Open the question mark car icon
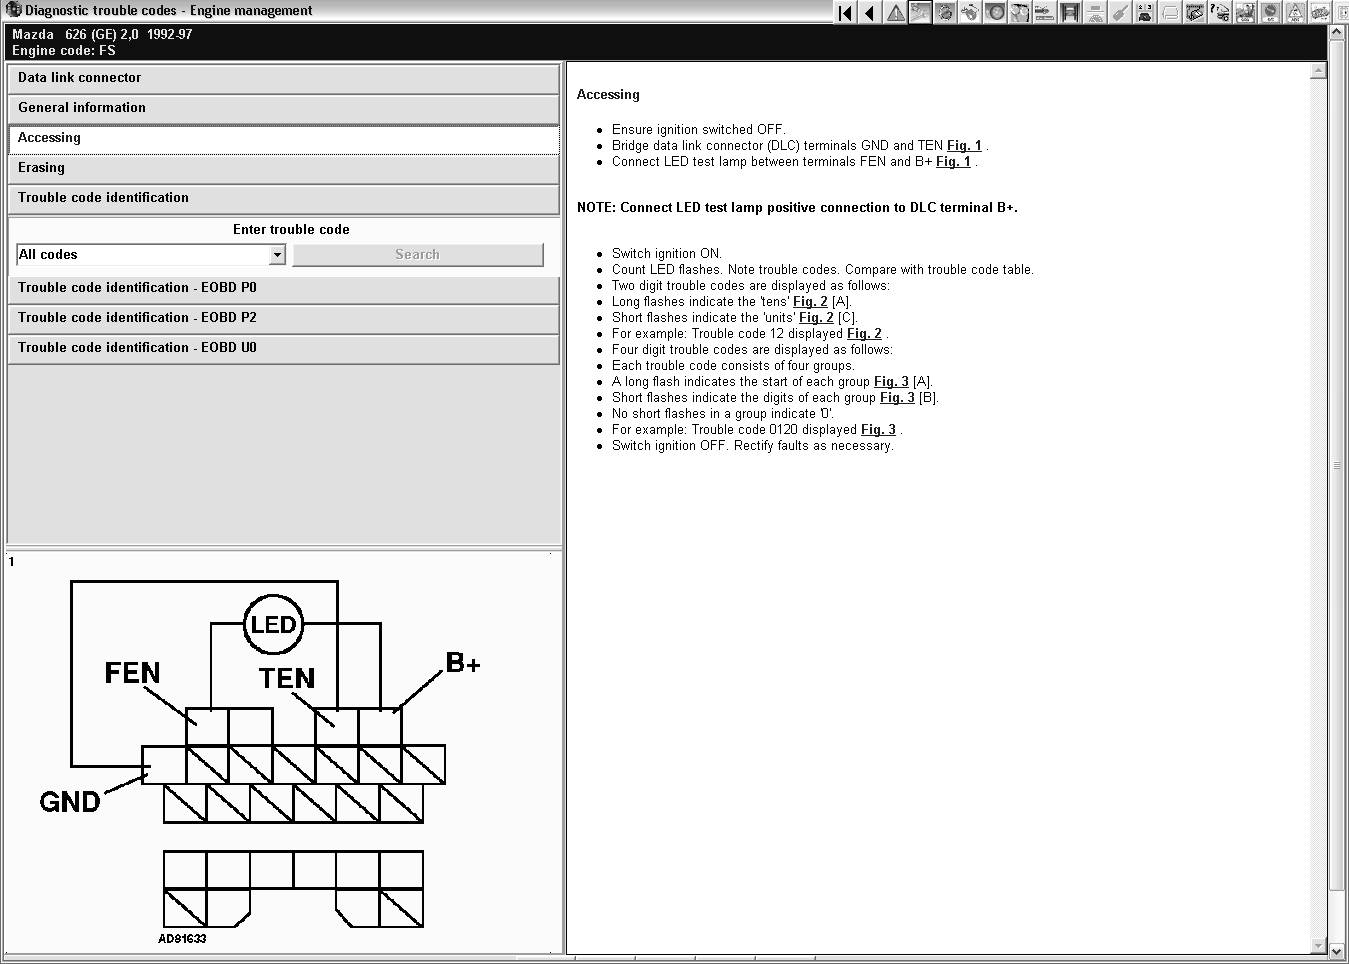 click(1220, 12)
